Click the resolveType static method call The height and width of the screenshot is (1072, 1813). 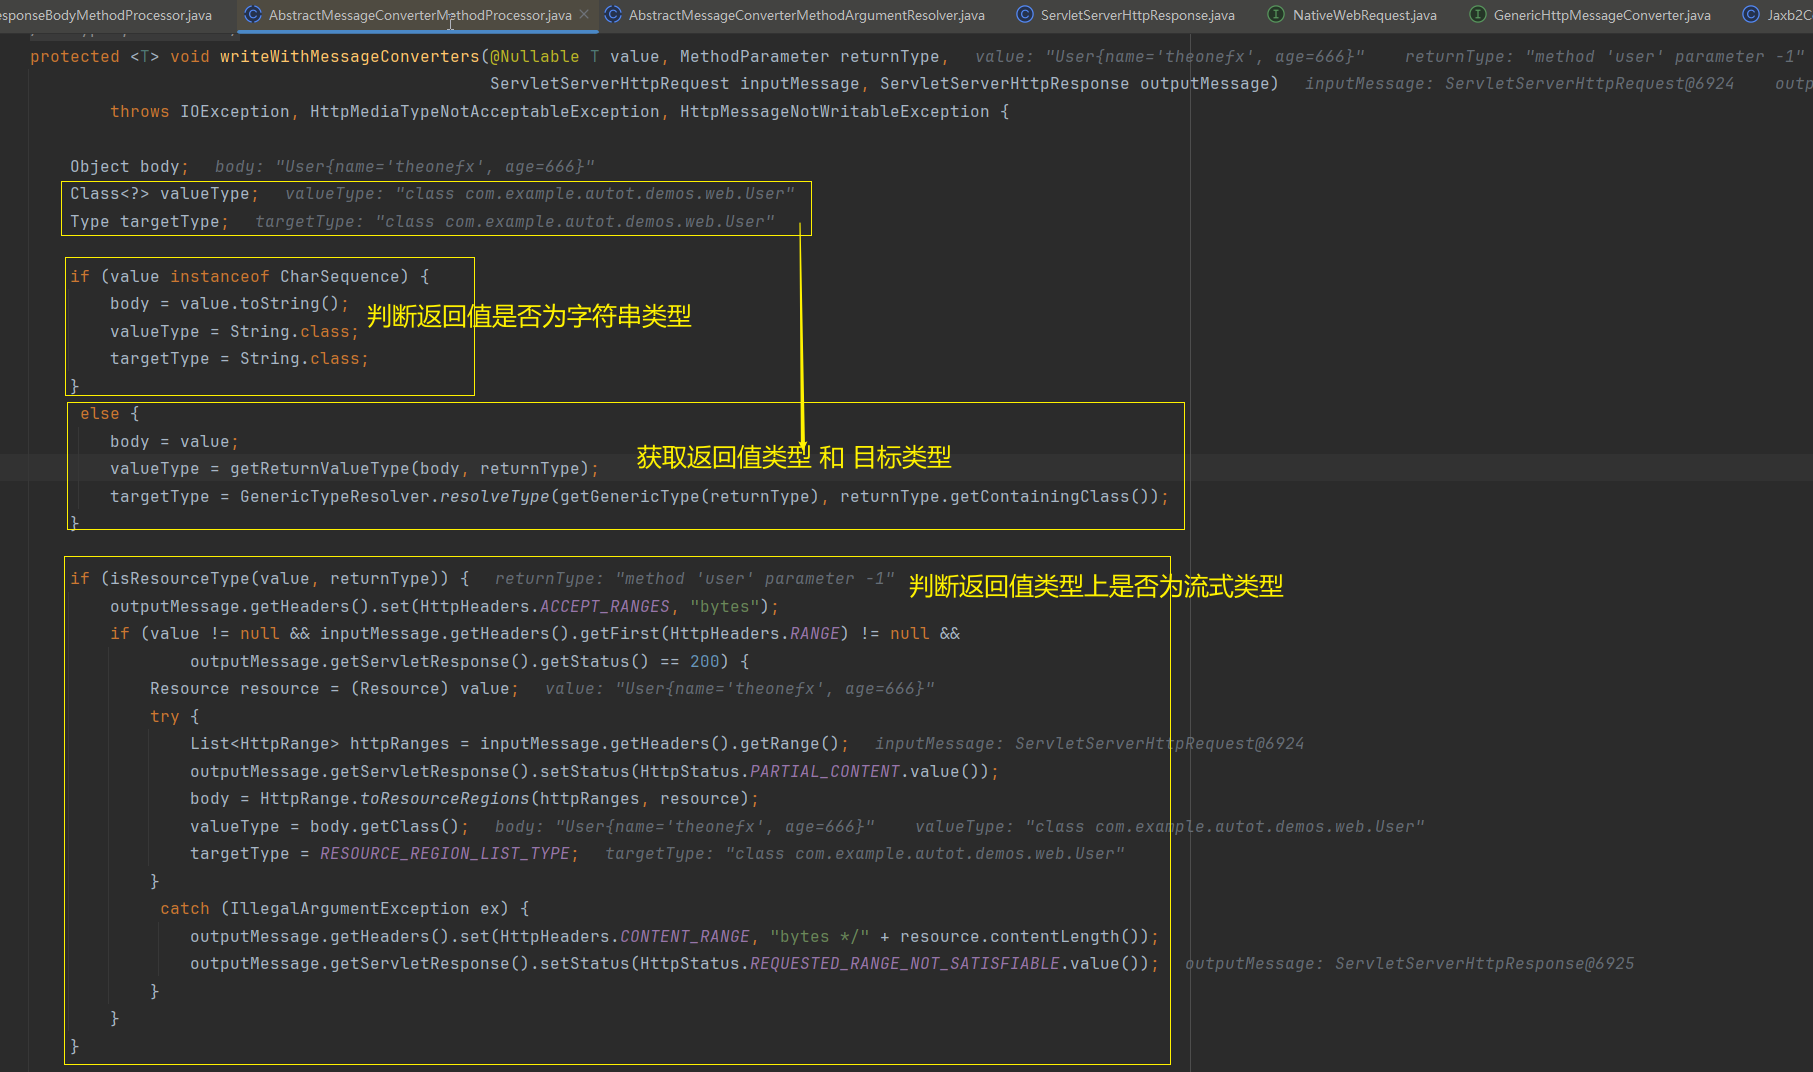(x=495, y=497)
